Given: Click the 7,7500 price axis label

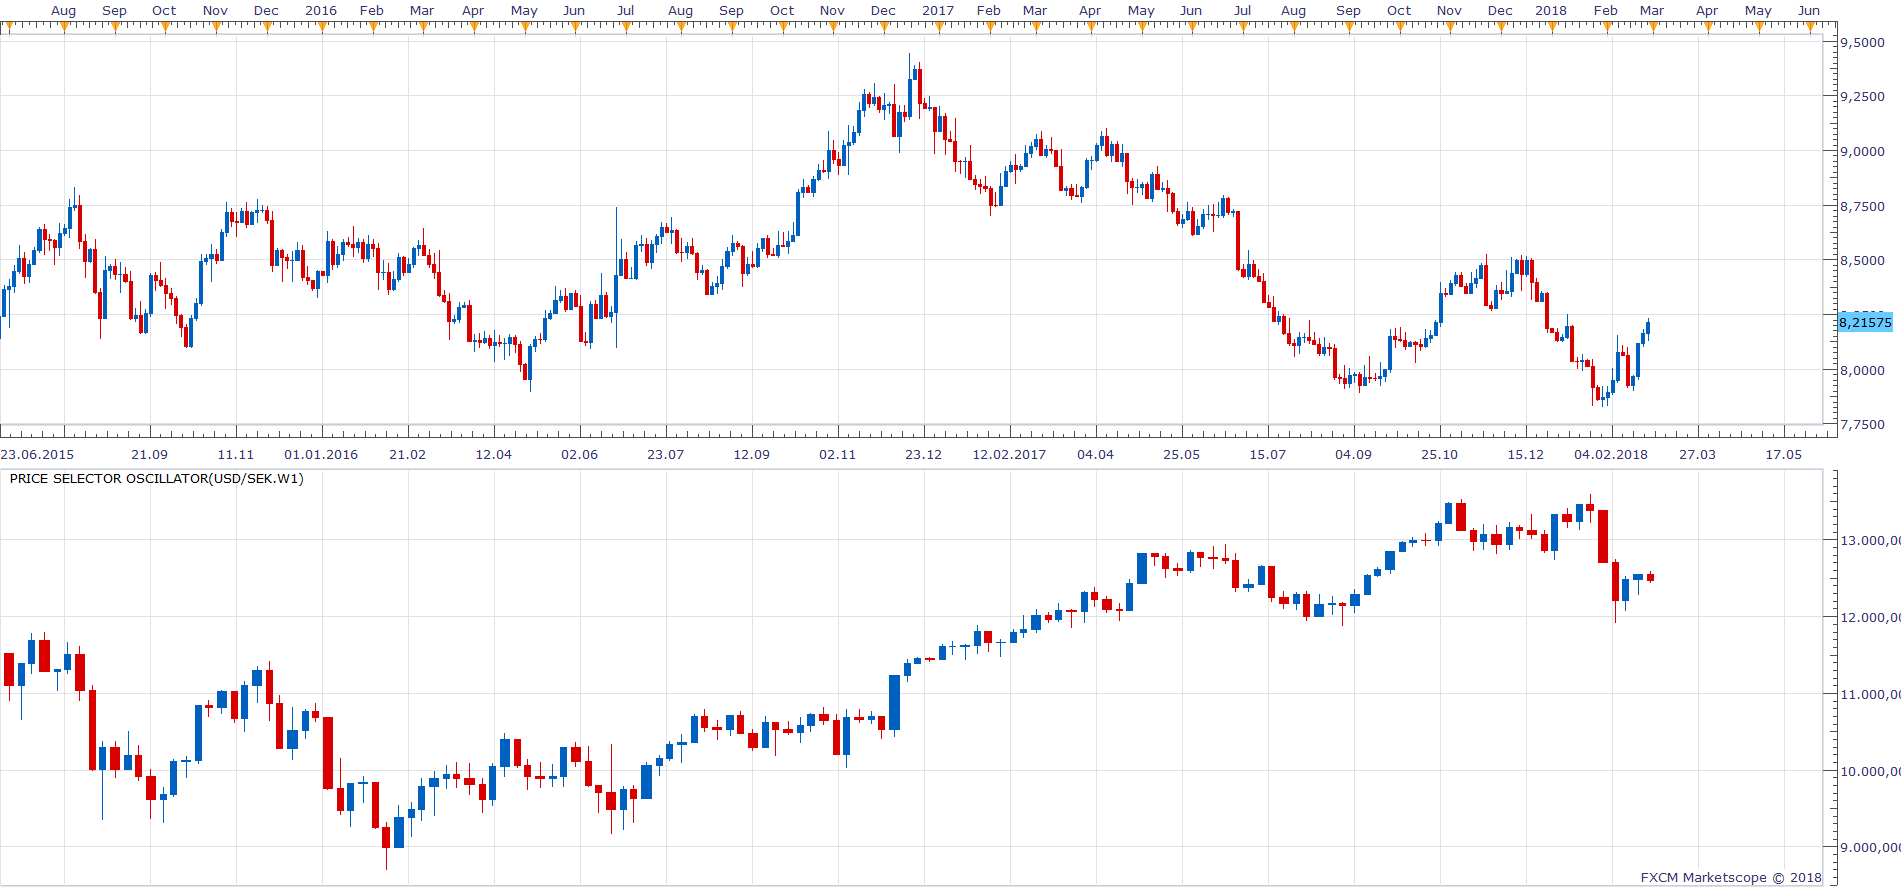Looking at the screenshot, I should (x=1863, y=425).
